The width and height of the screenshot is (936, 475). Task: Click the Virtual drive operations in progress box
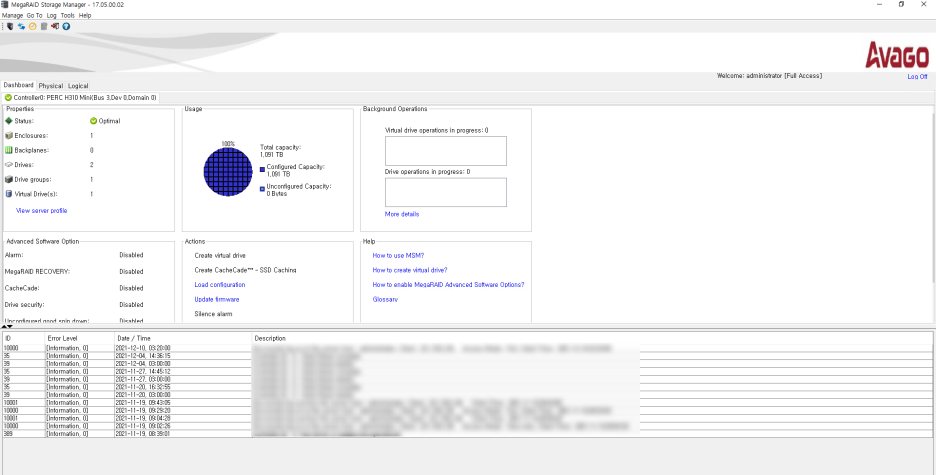point(446,151)
